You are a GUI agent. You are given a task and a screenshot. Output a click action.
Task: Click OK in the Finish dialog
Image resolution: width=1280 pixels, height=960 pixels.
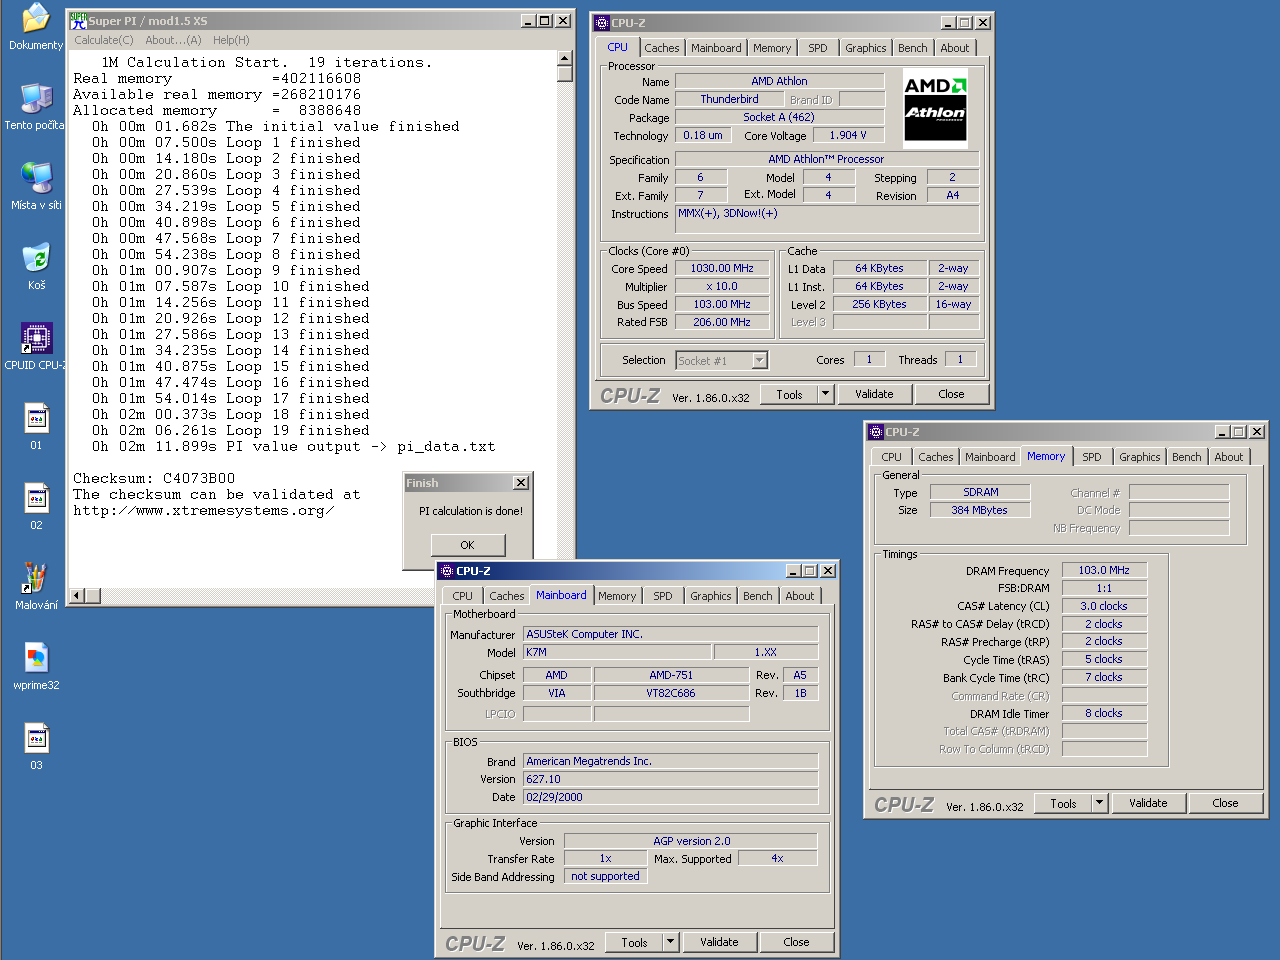click(467, 545)
